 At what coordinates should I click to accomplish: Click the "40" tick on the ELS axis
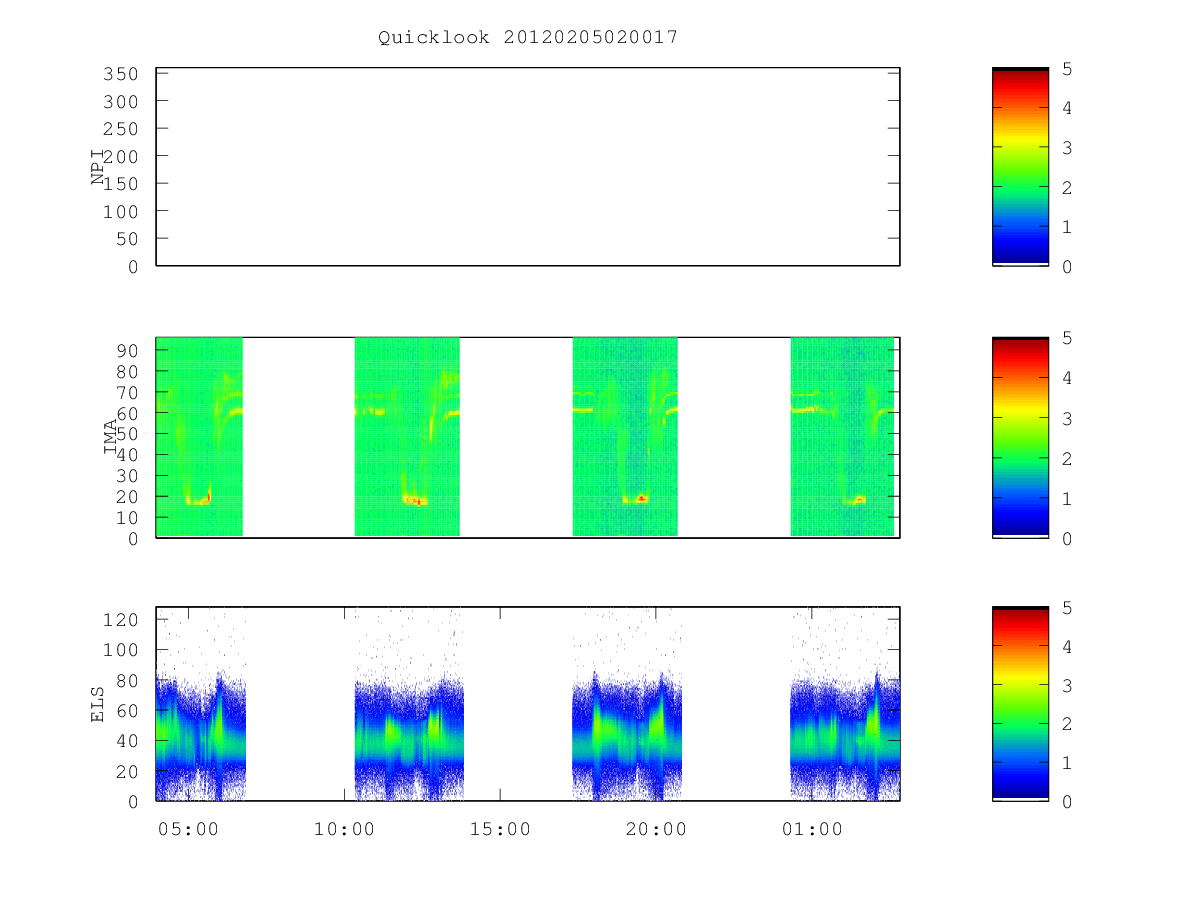click(x=126, y=742)
